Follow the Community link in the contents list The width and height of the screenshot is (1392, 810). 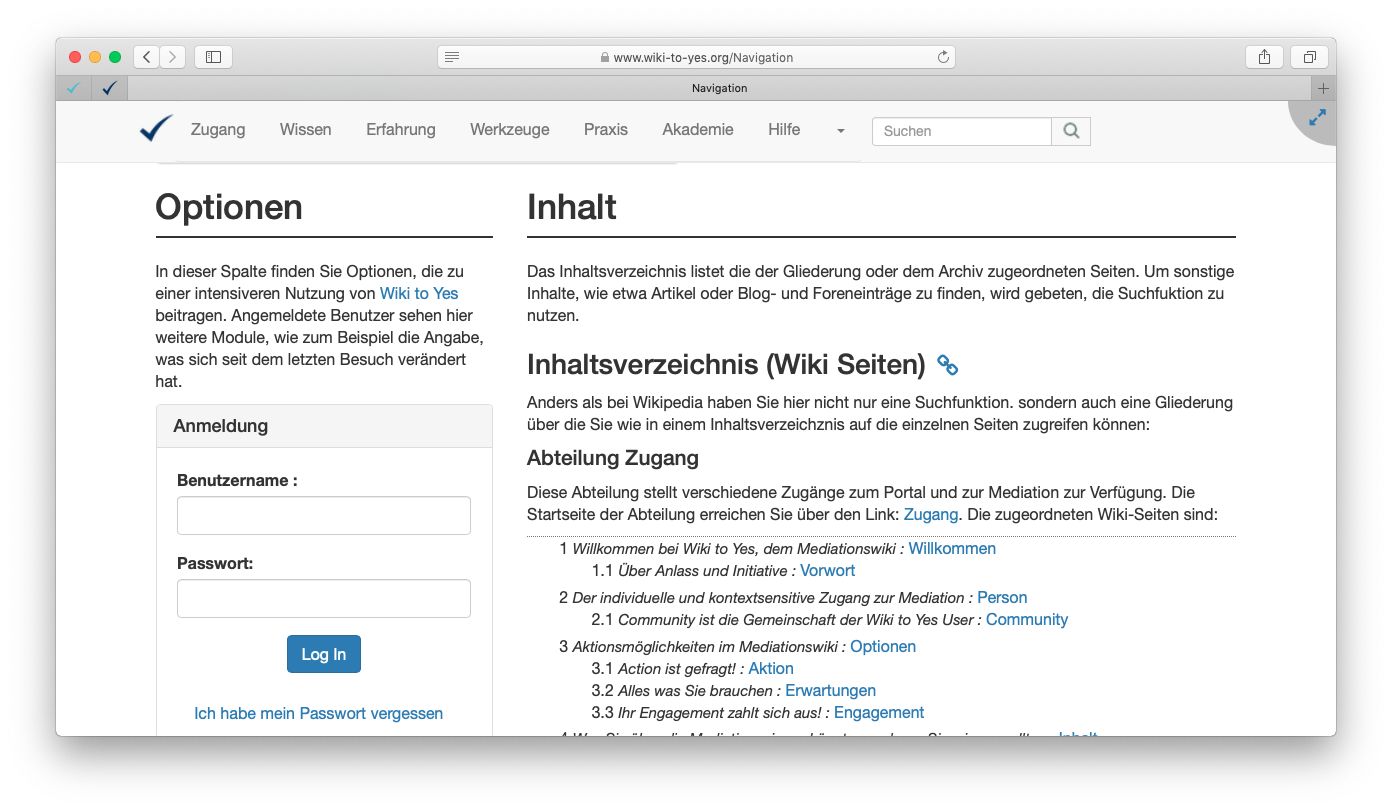click(x=1026, y=620)
